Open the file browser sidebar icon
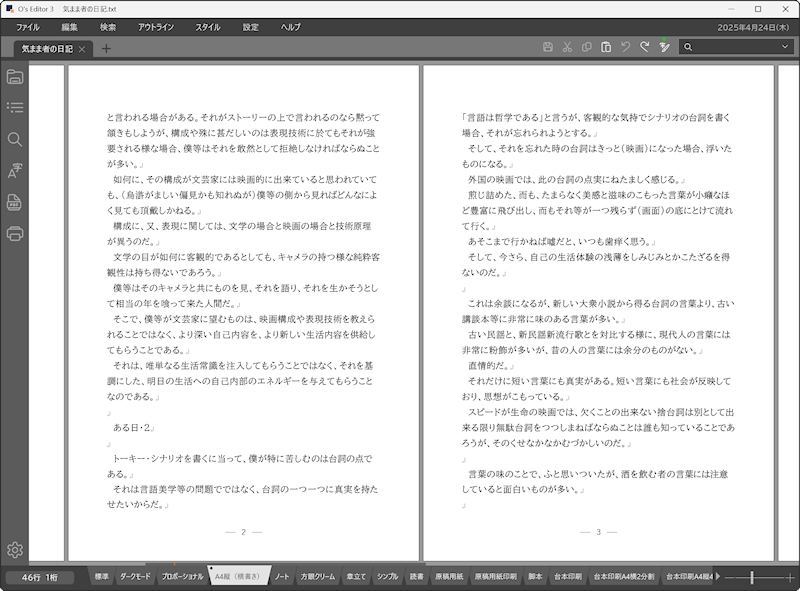The height and width of the screenshot is (591, 800). (15, 77)
